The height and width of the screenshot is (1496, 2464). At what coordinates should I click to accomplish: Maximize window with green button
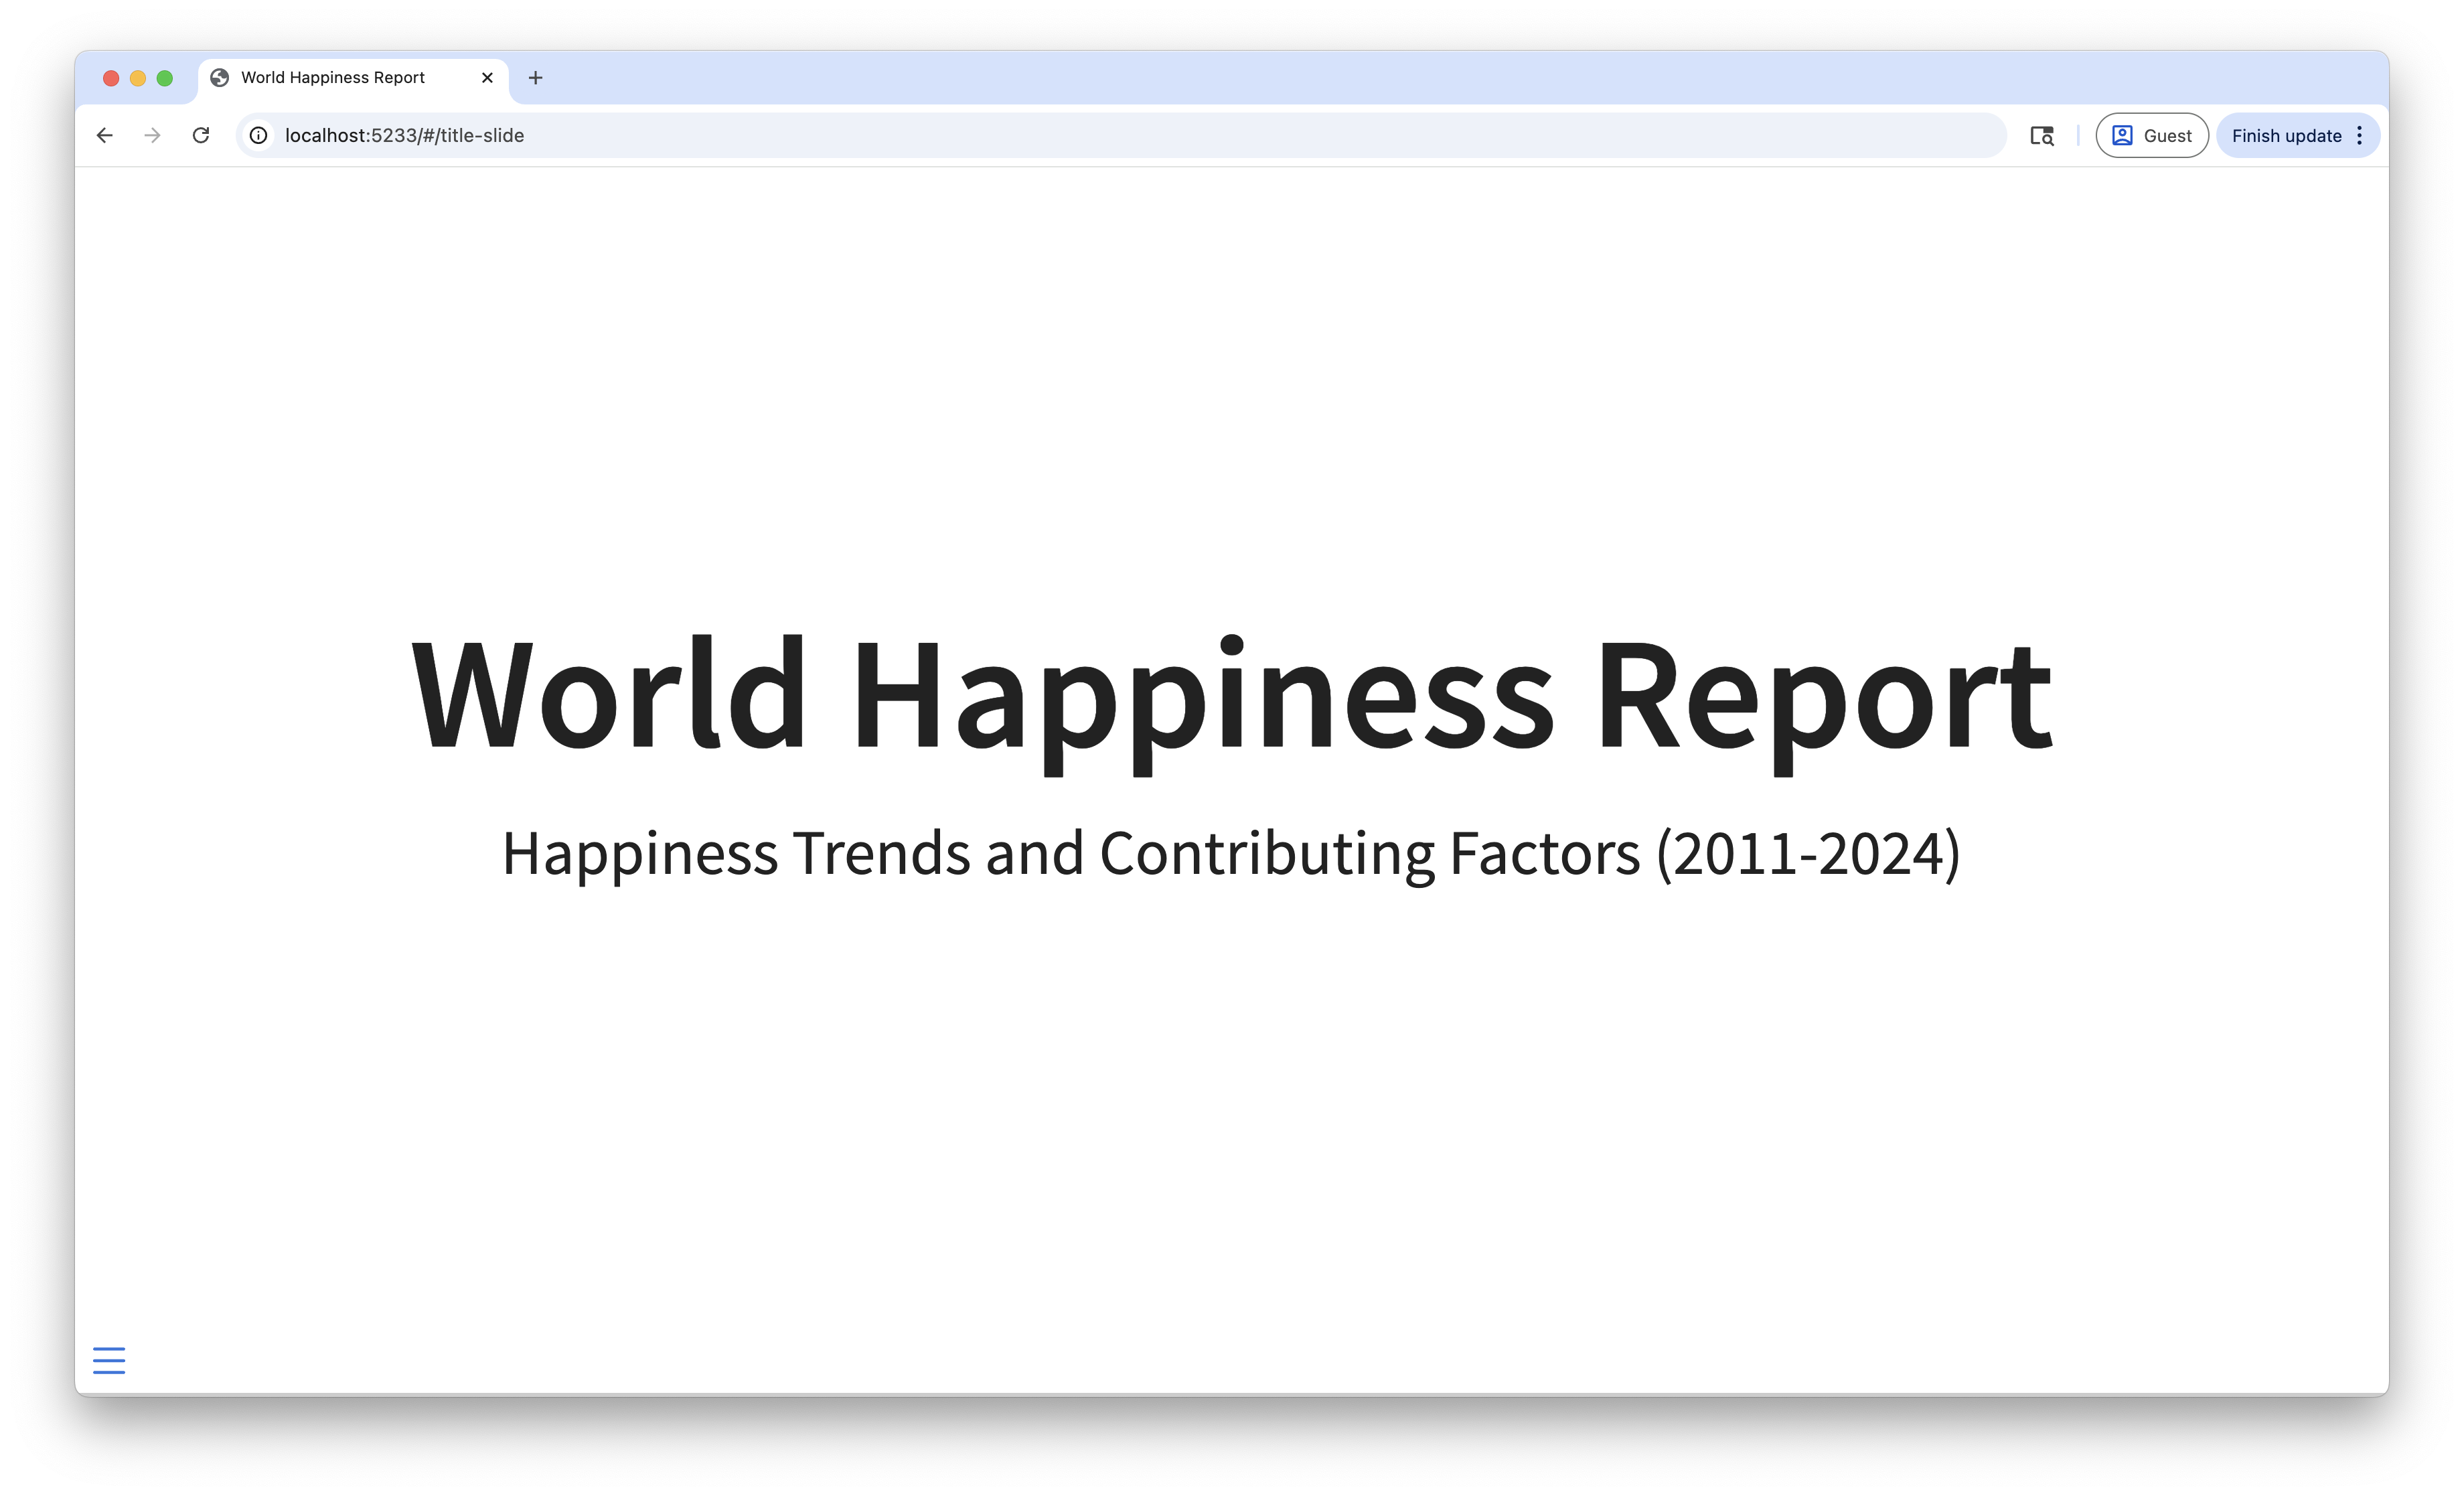(x=165, y=78)
